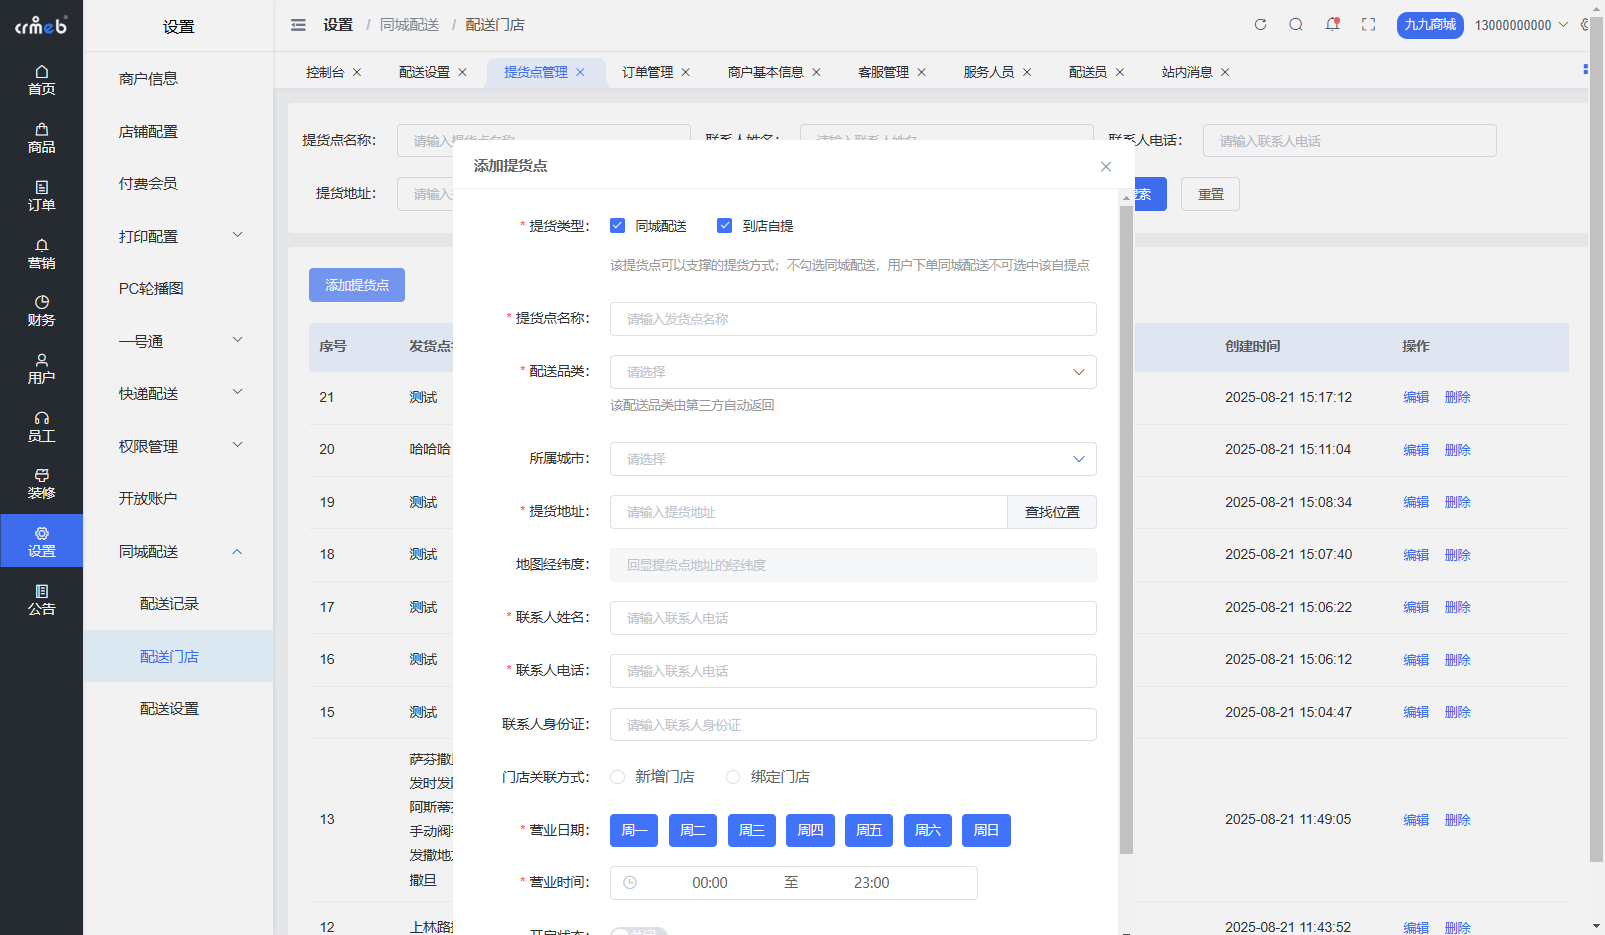The width and height of the screenshot is (1605, 935).
Task: Click the refresh icon in top bar
Action: pyautogui.click(x=1260, y=25)
